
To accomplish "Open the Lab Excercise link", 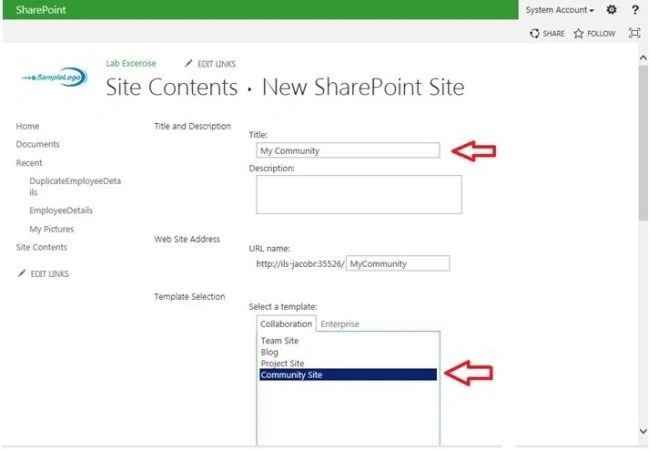I will [131, 63].
